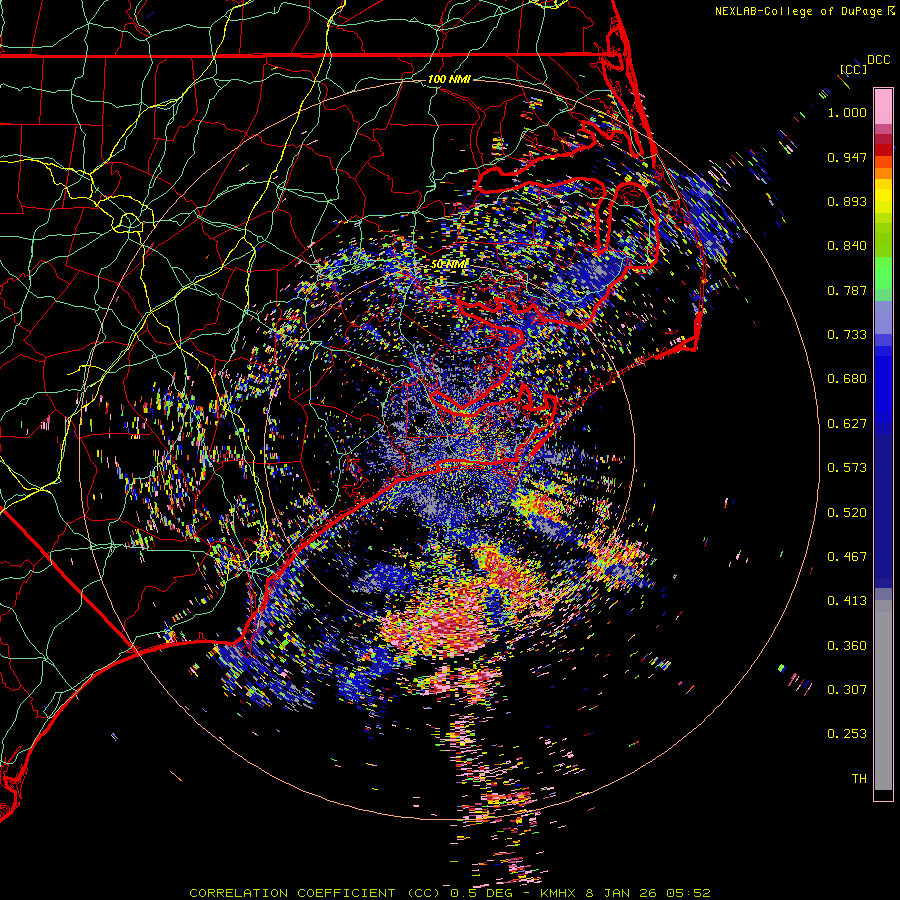Pick the red segment of the color scale
Viewport: 900px width, 900px height.
coord(883,150)
